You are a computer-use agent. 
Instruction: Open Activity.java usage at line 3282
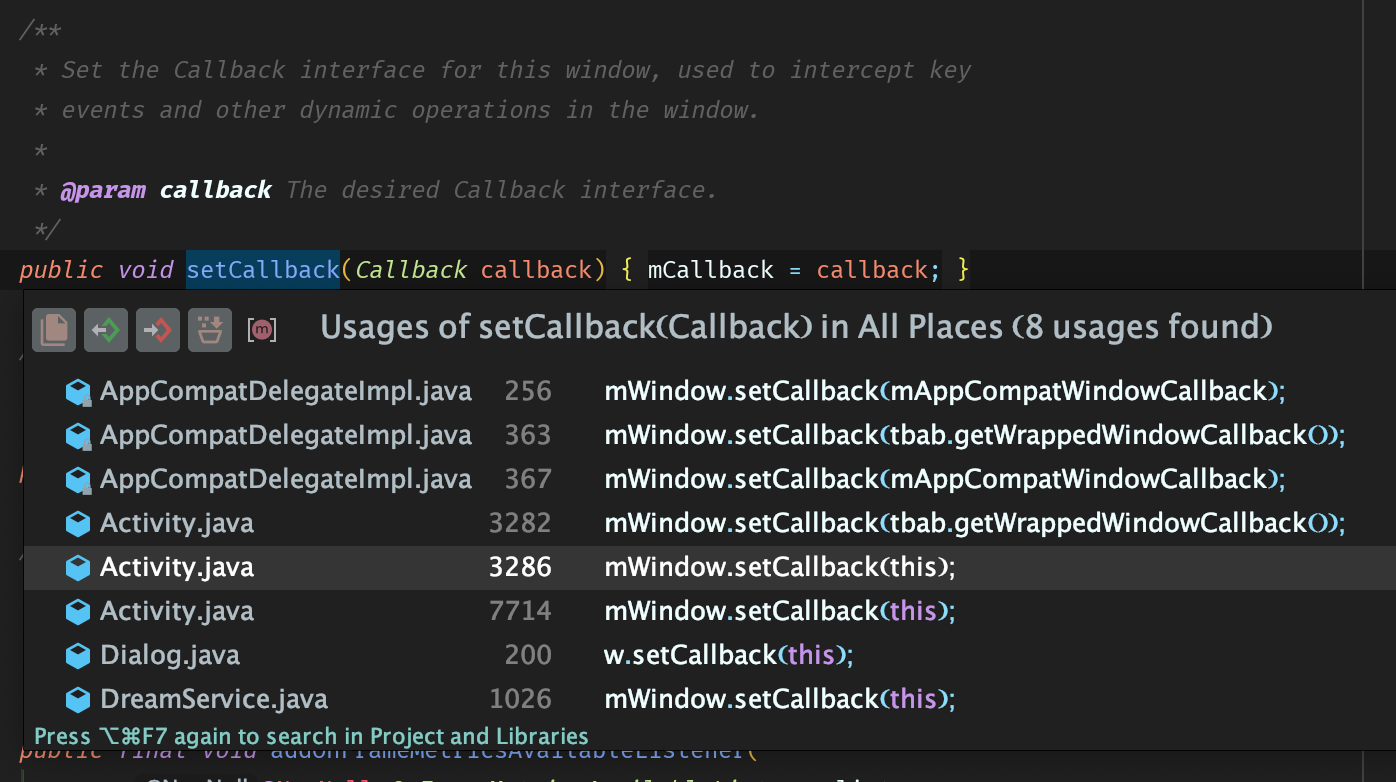(x=709, y=523)
